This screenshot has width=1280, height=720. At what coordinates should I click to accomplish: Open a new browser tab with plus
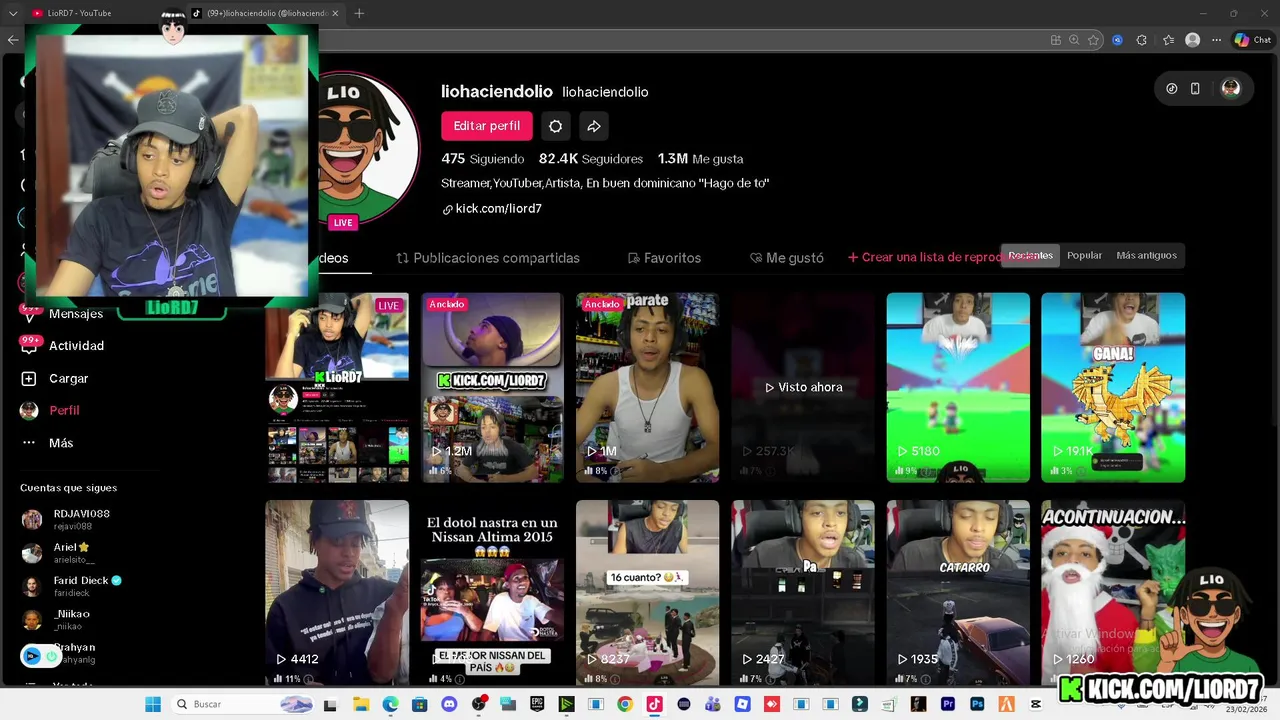click(x=359, y=13)
